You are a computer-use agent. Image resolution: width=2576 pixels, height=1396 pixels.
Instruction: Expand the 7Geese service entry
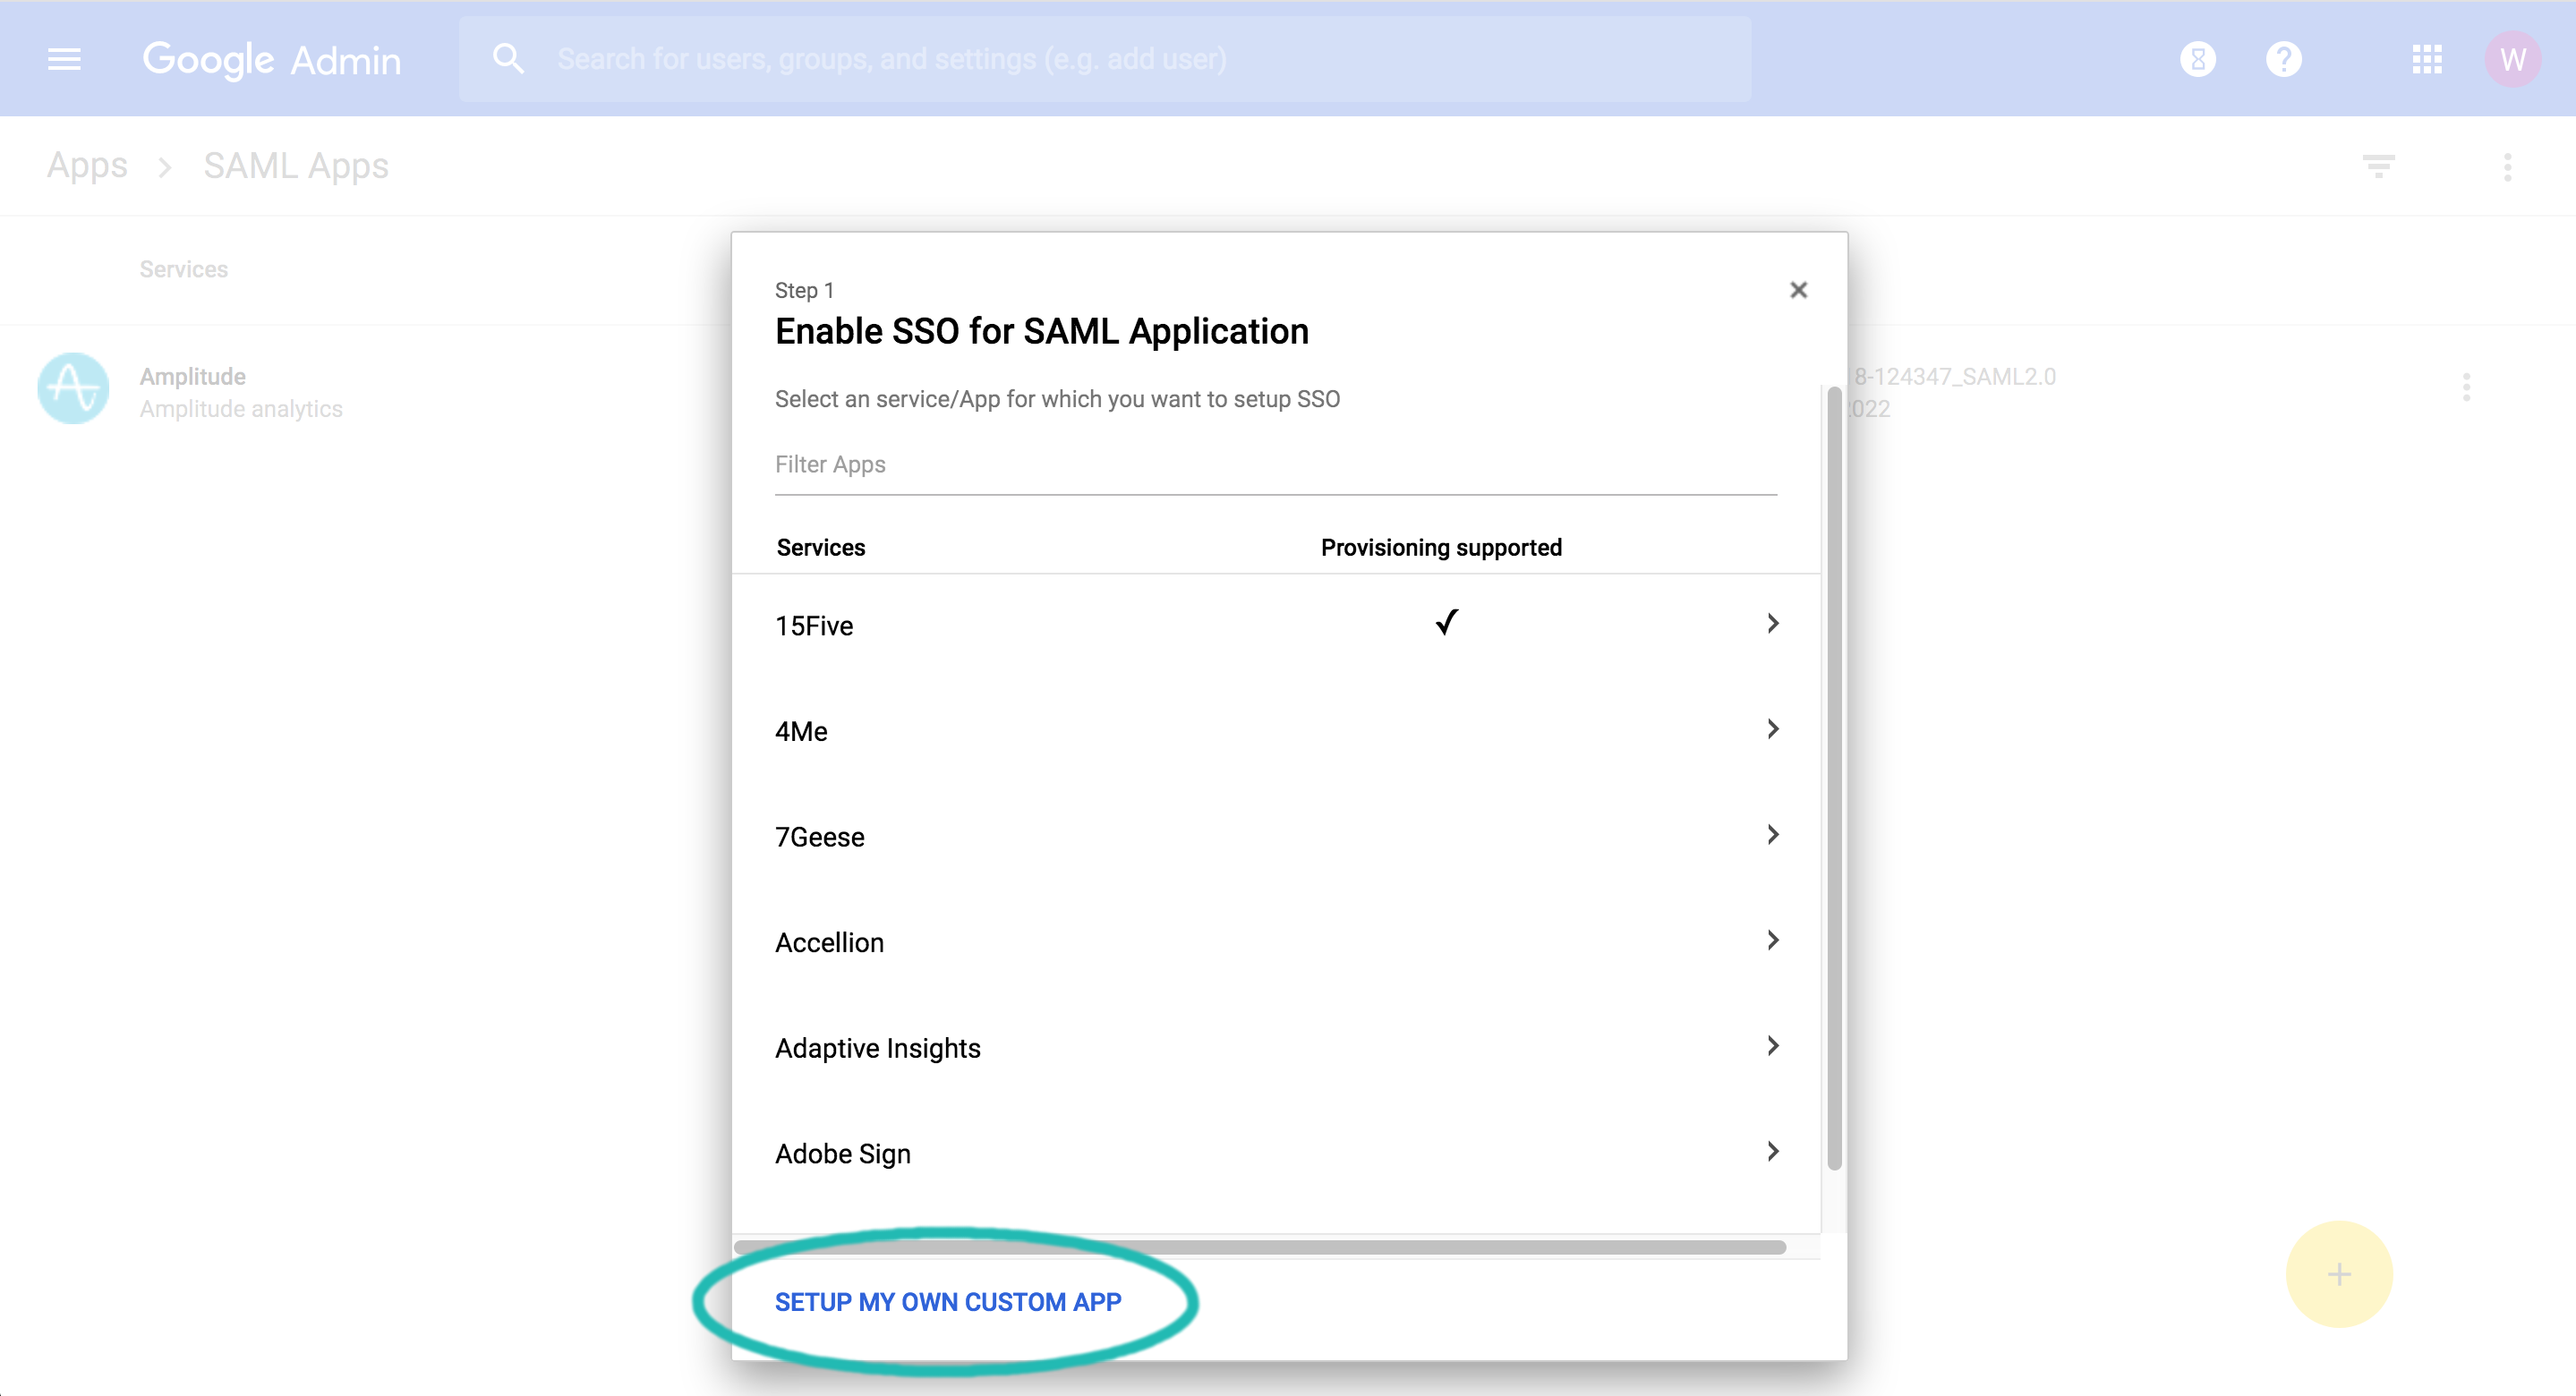pos(1774,835)
